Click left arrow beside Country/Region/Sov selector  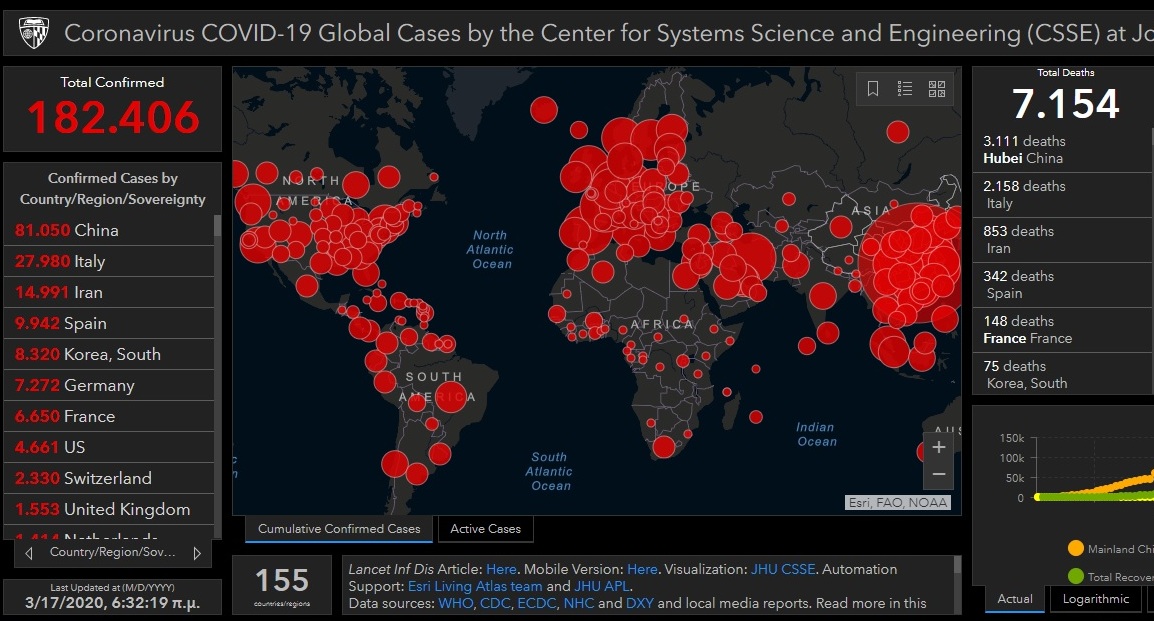[x=29, y=553]
